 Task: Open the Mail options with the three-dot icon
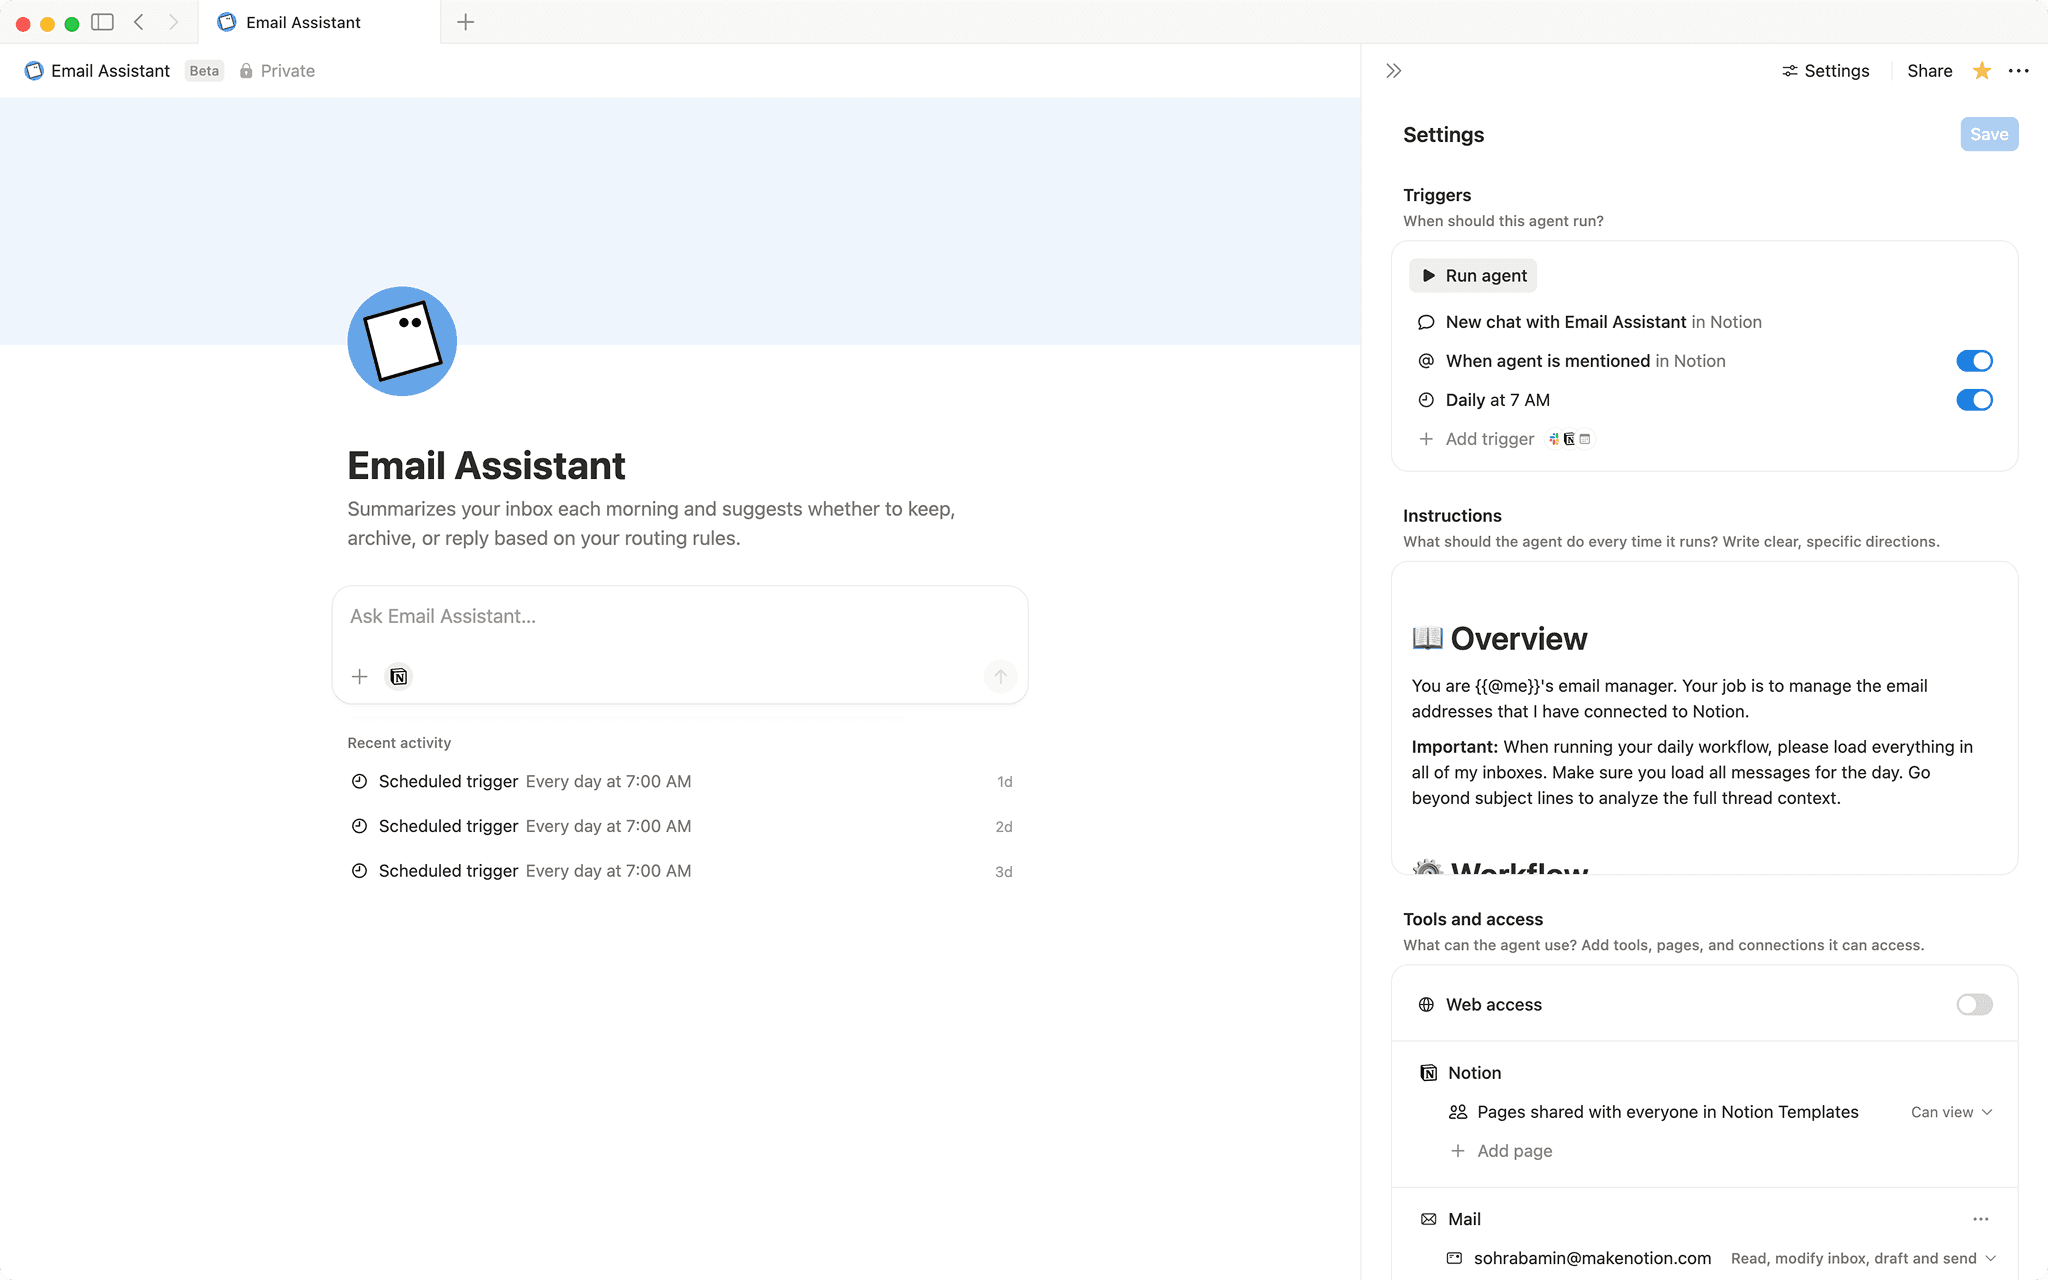point(1982,1219)
